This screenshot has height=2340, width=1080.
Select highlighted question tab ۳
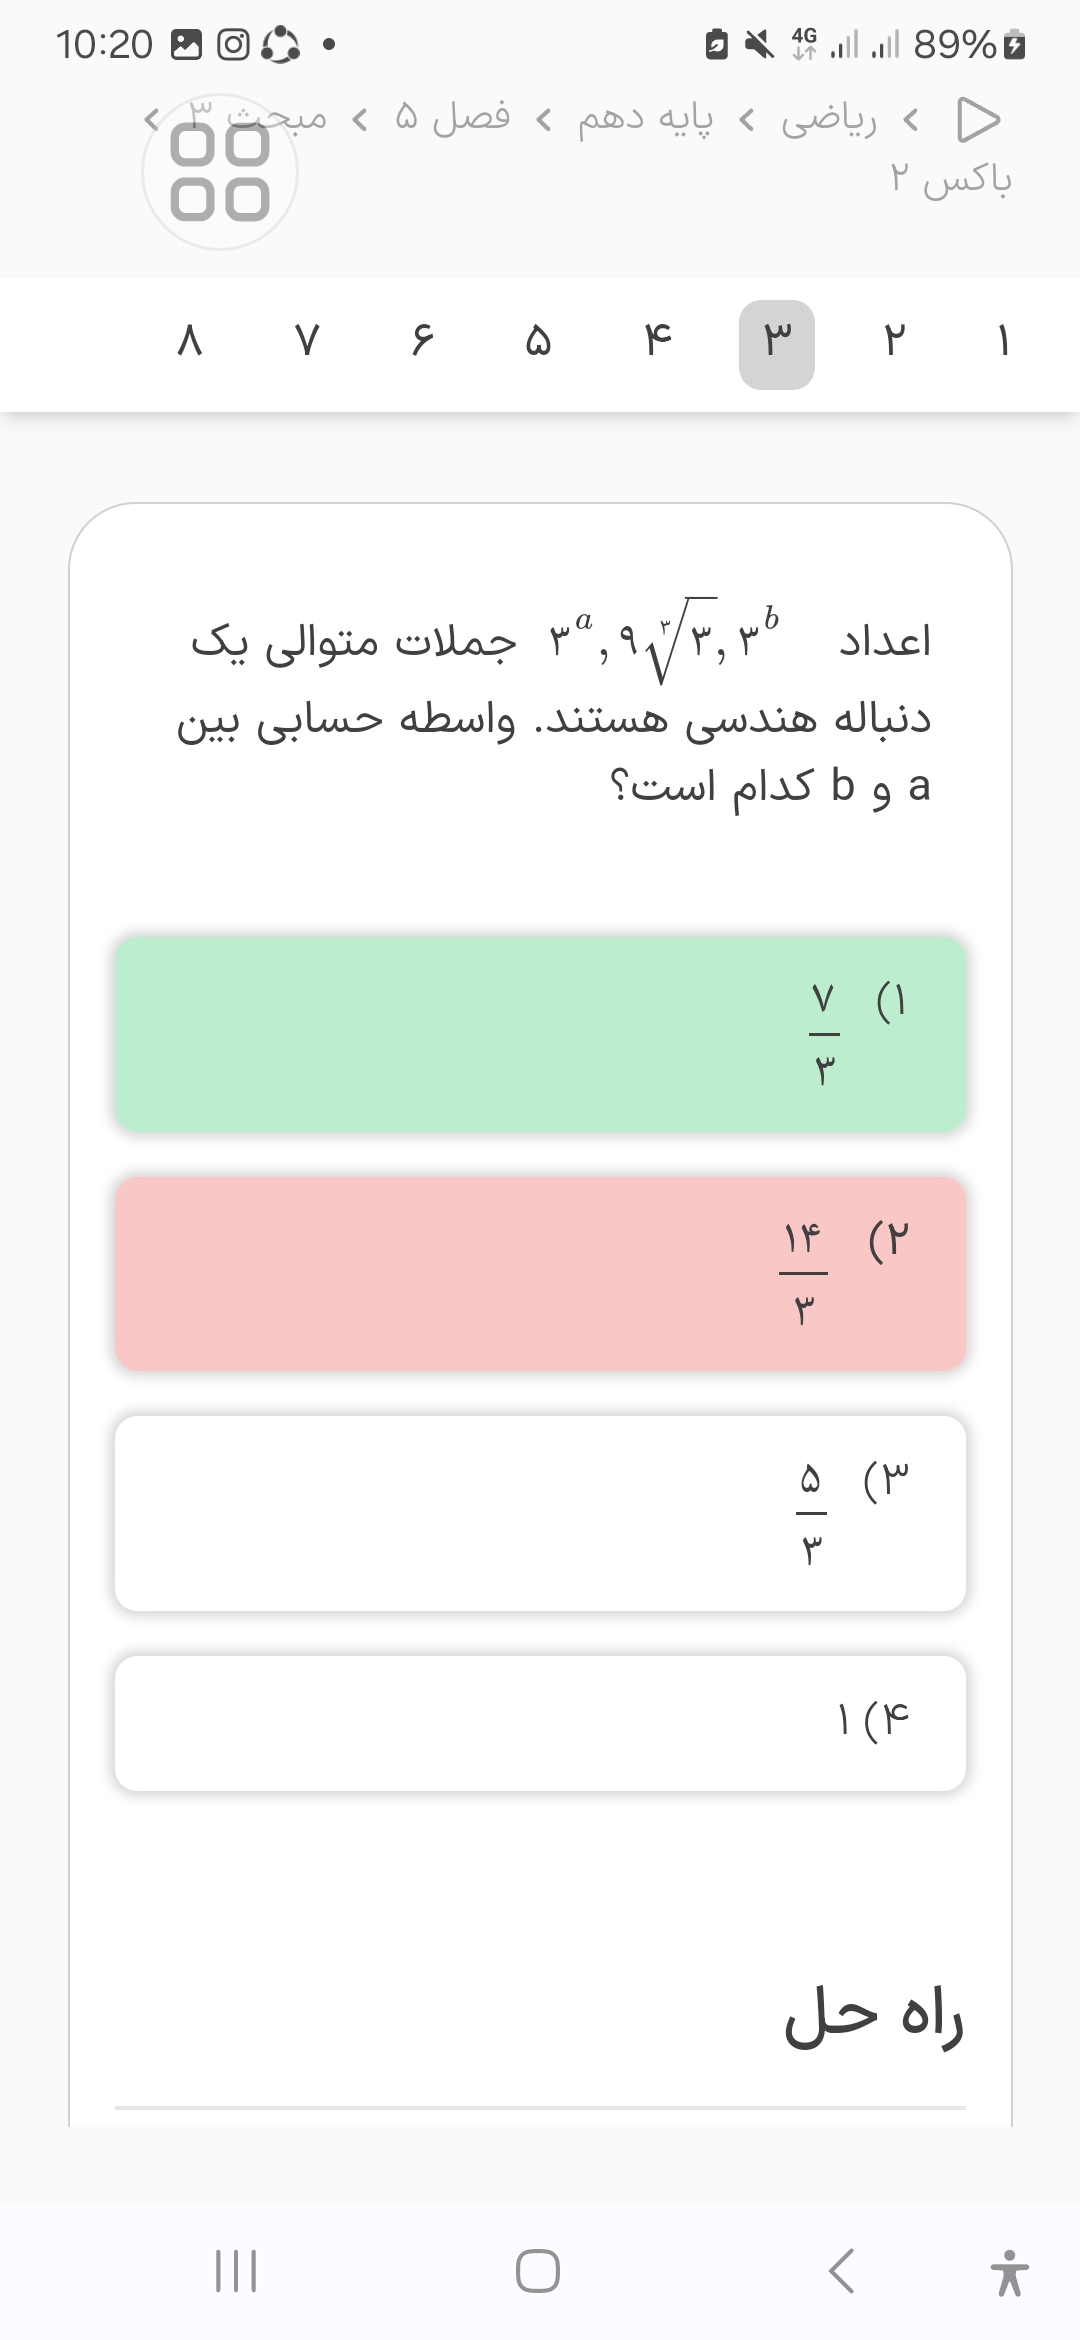[x=777, y=343]
